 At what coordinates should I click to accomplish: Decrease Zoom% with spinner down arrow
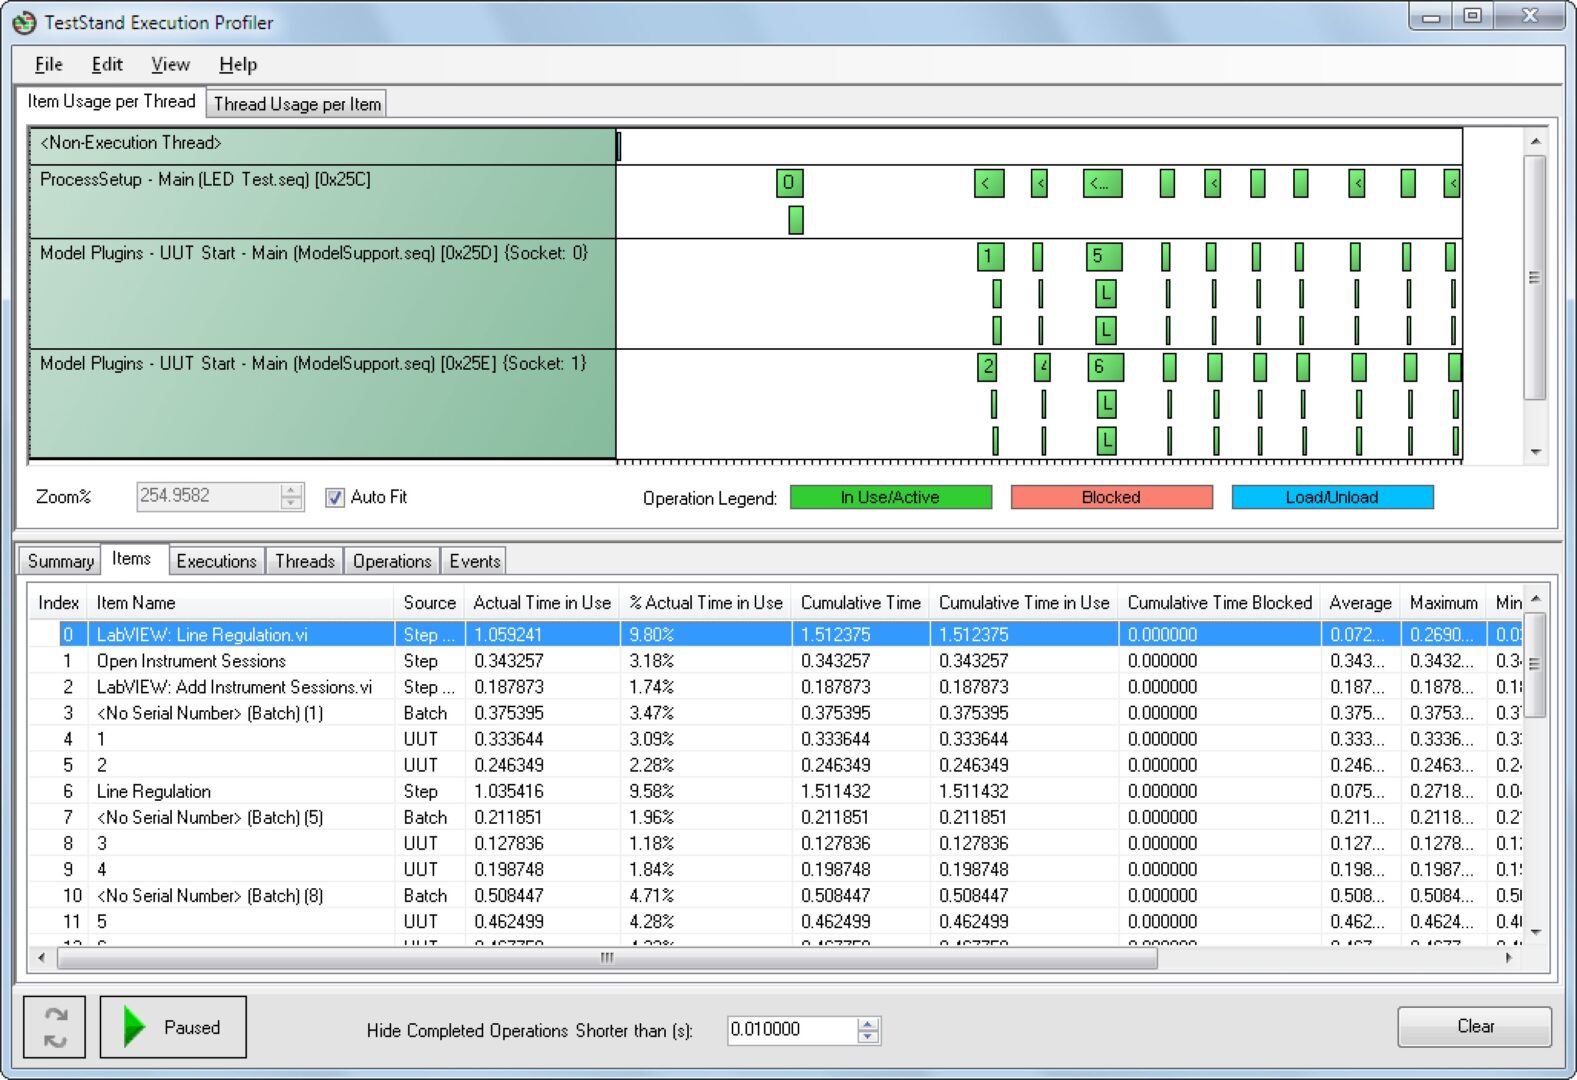click(291, 503)
